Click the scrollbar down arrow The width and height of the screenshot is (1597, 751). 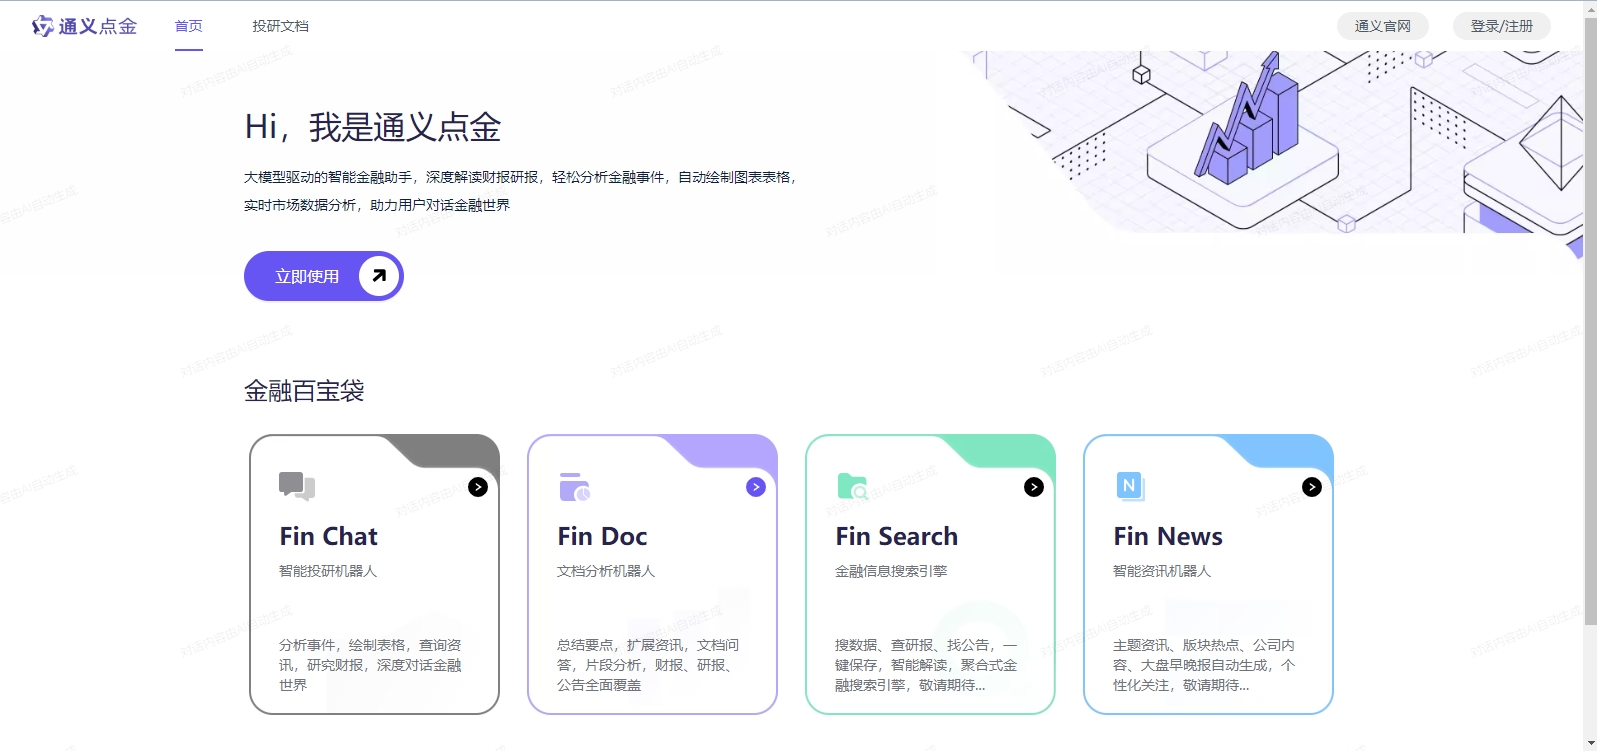click(1590, 743)
